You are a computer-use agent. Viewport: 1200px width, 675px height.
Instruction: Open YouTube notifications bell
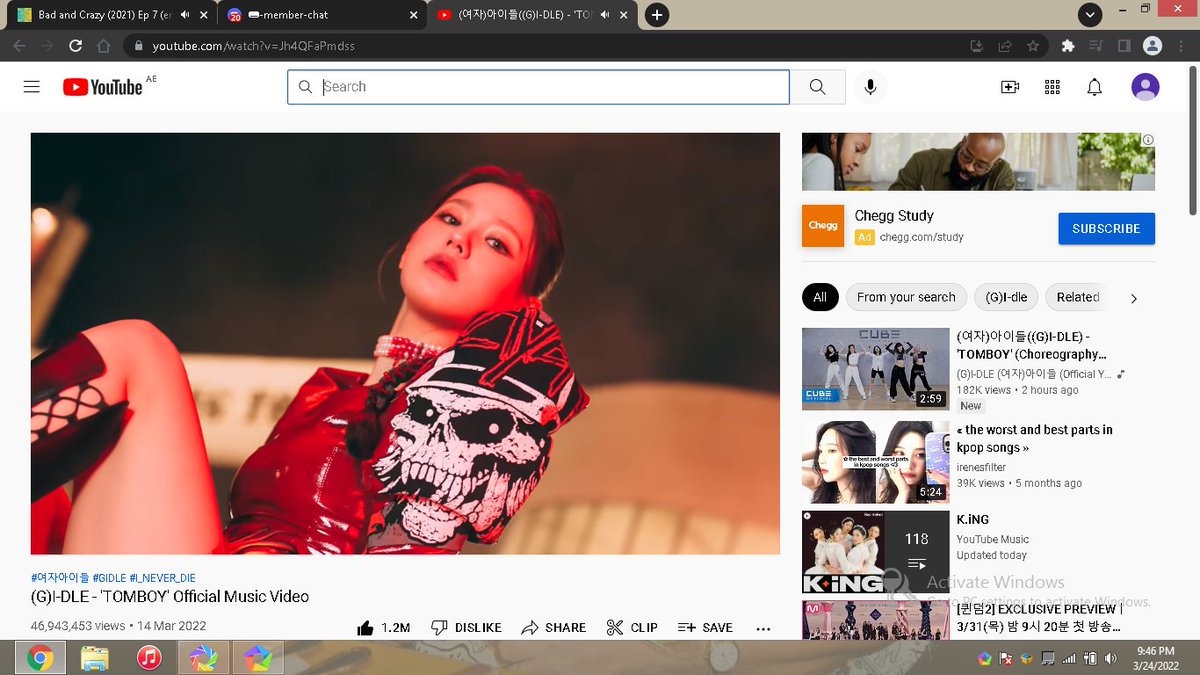(x=1094, y=87)
